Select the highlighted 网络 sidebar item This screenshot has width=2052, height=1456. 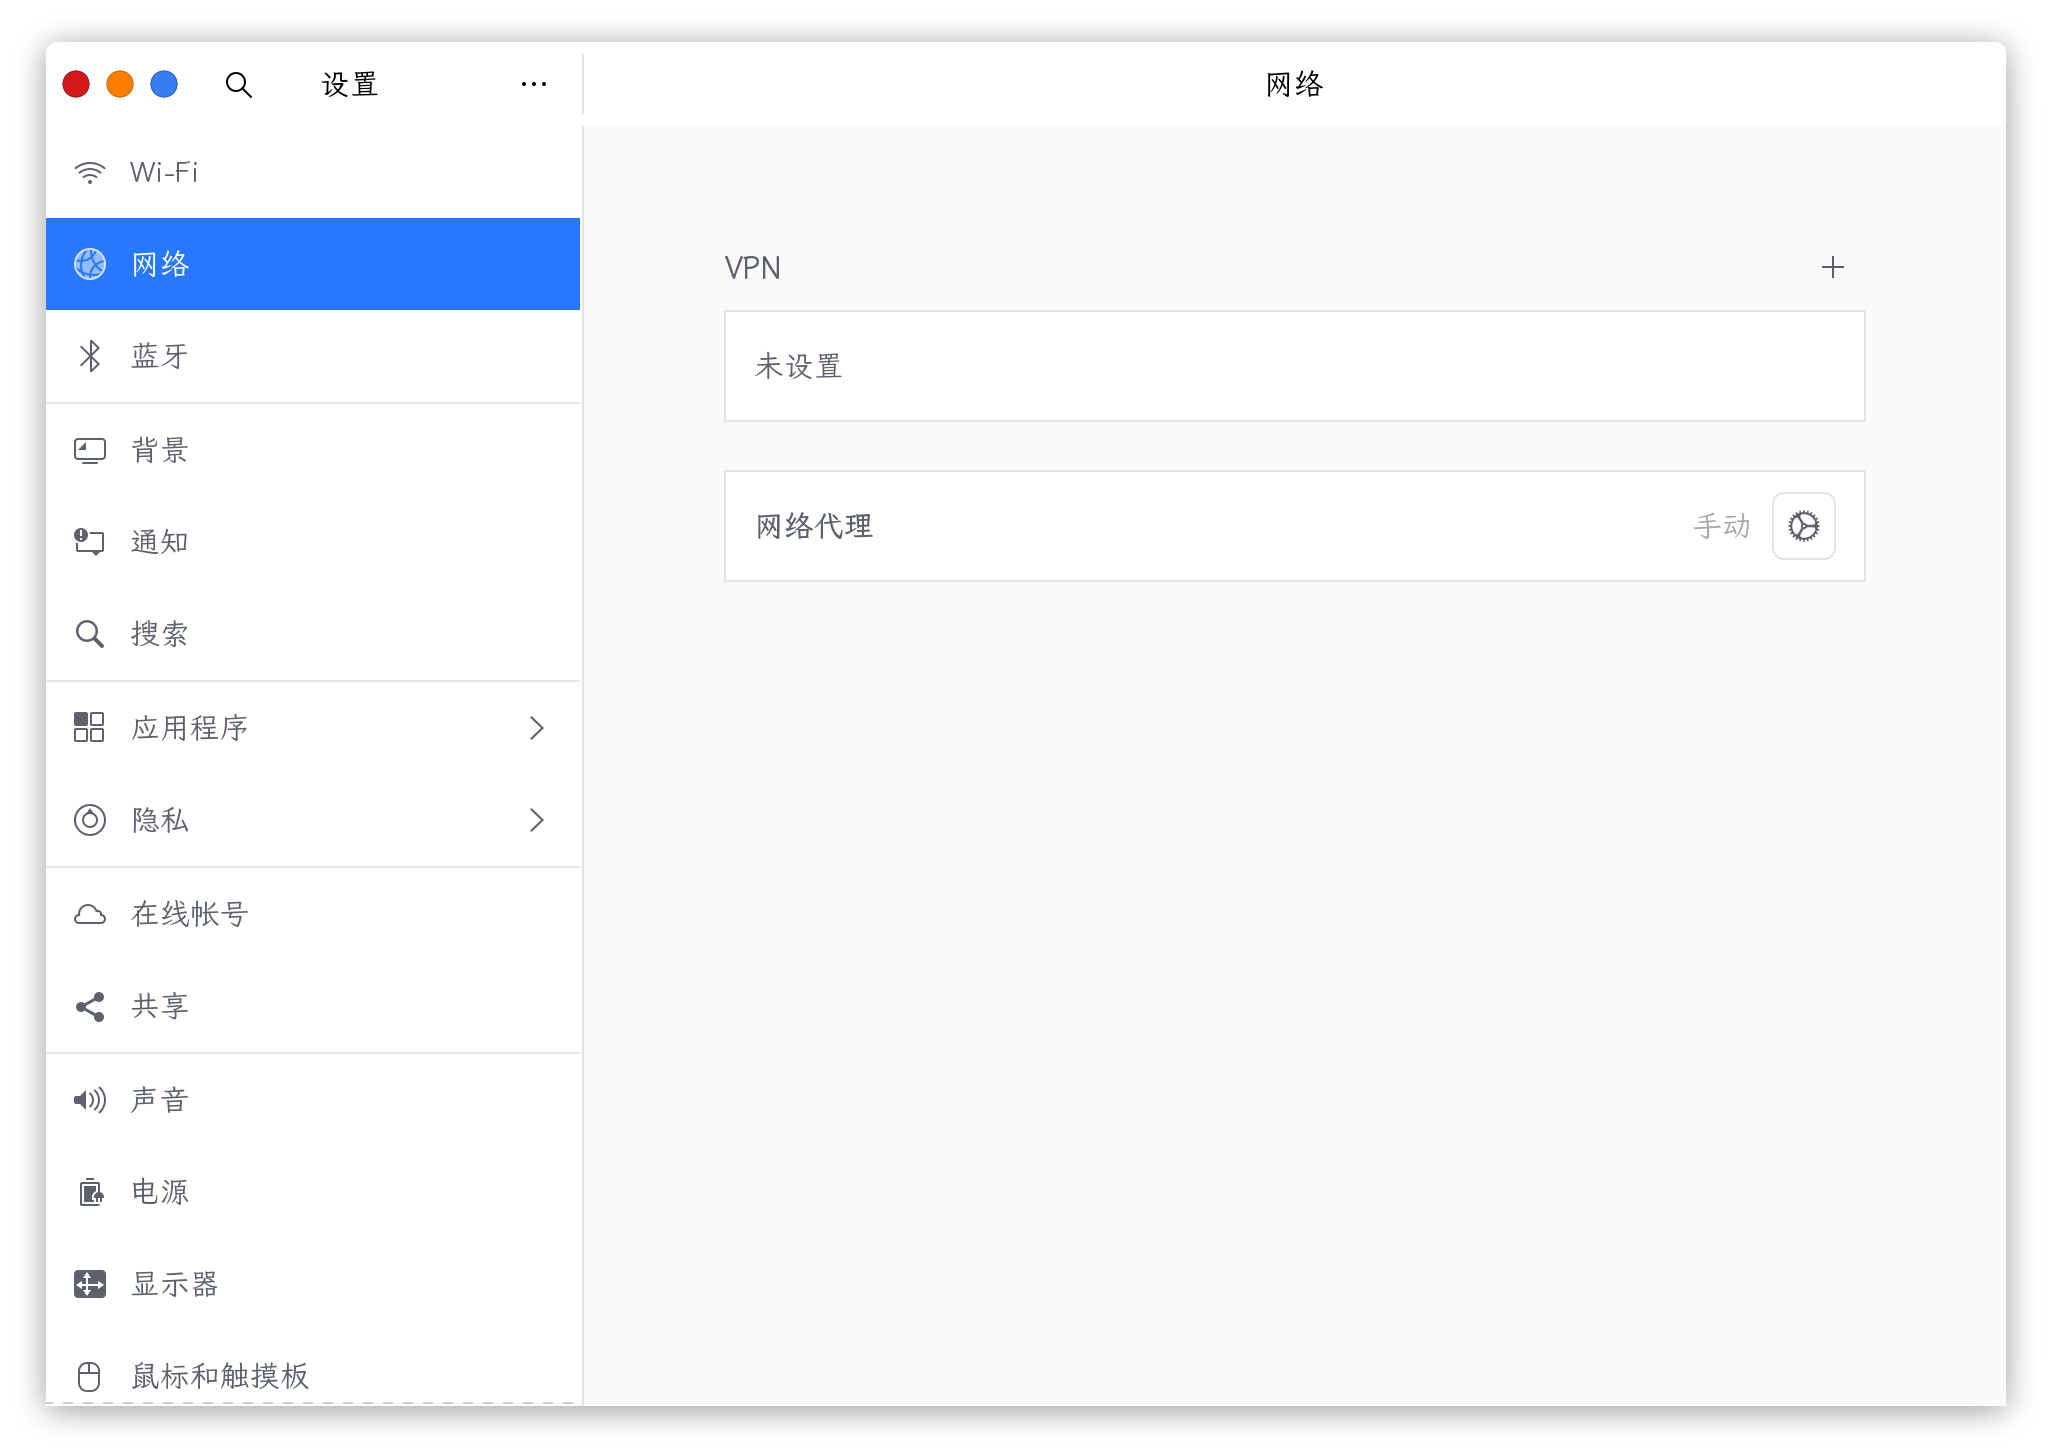point(312,264)
